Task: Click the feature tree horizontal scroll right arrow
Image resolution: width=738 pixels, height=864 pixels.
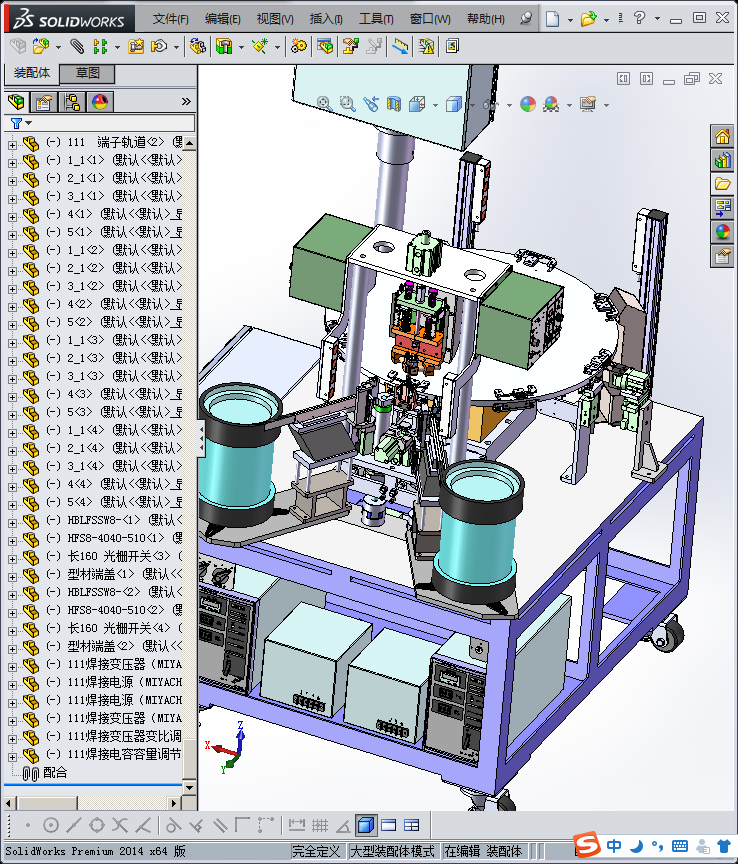Action: 174,803
